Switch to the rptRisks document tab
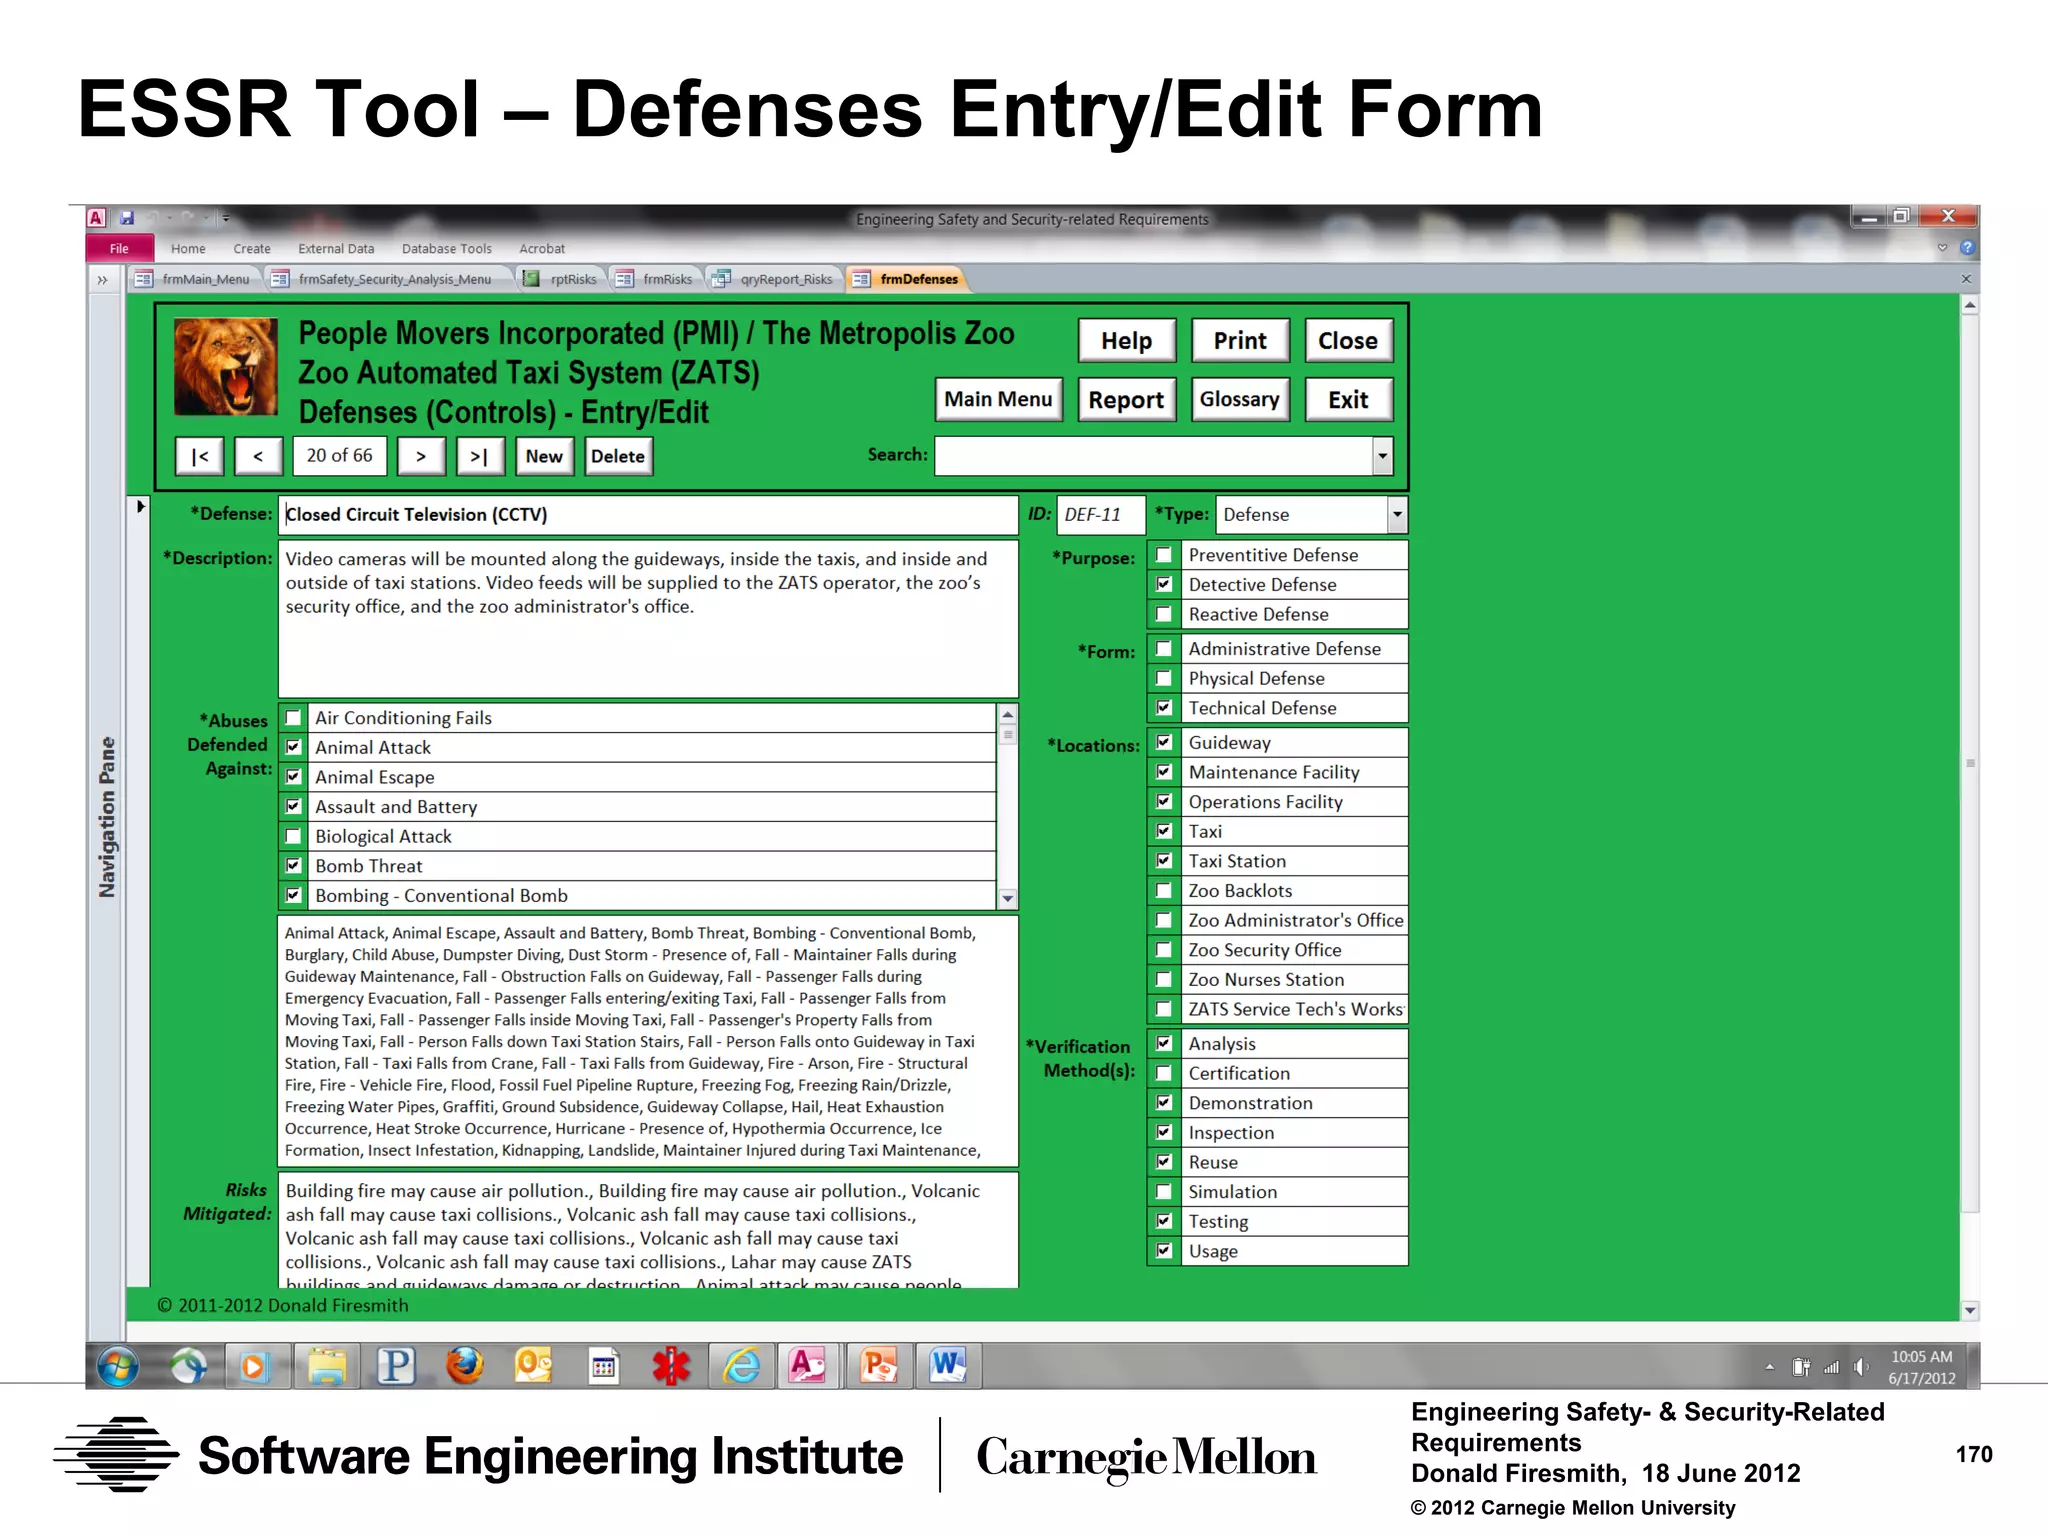 (x=561, y=279)
